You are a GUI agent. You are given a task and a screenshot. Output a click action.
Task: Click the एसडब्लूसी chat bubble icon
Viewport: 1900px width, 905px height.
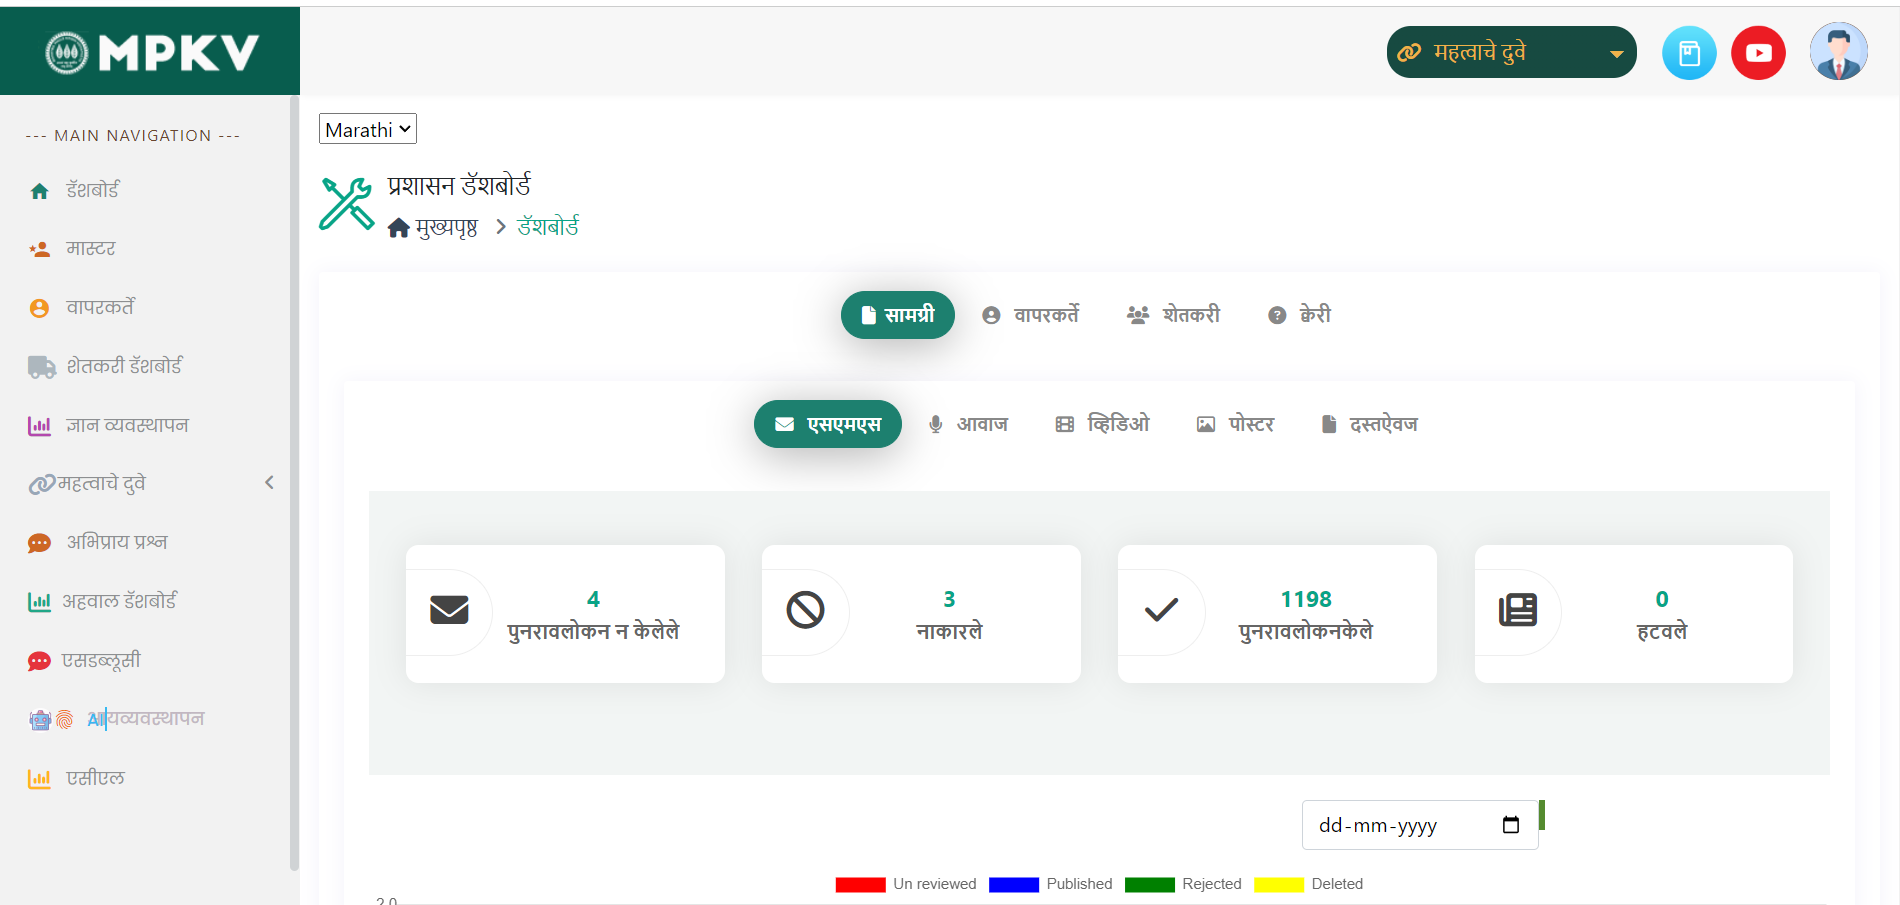(x=39, y=661)
